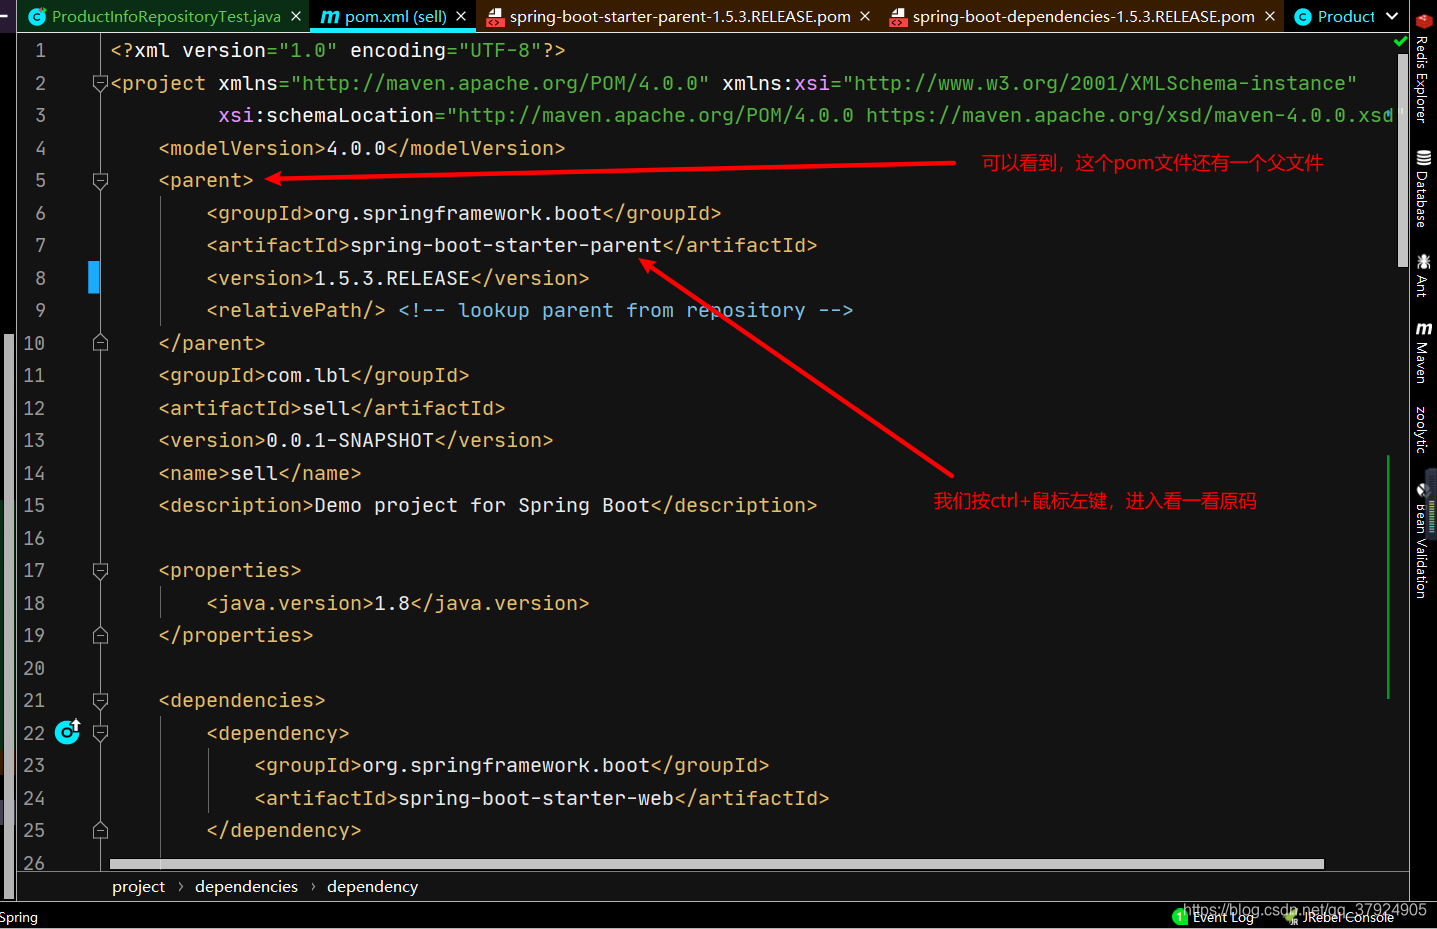Click class icon on ProductInfoRepositoryTest tab
The image size is (1437, 929).
37,17
